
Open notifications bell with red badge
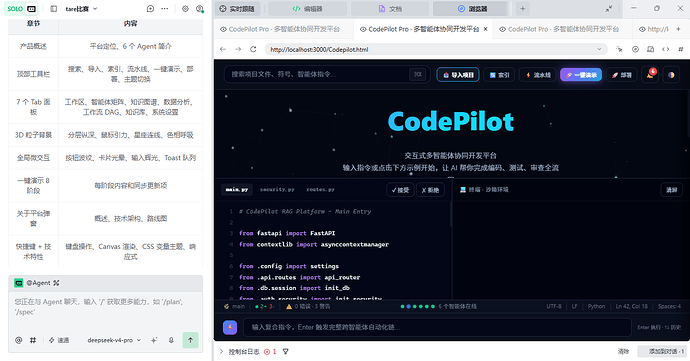(650, 74)
